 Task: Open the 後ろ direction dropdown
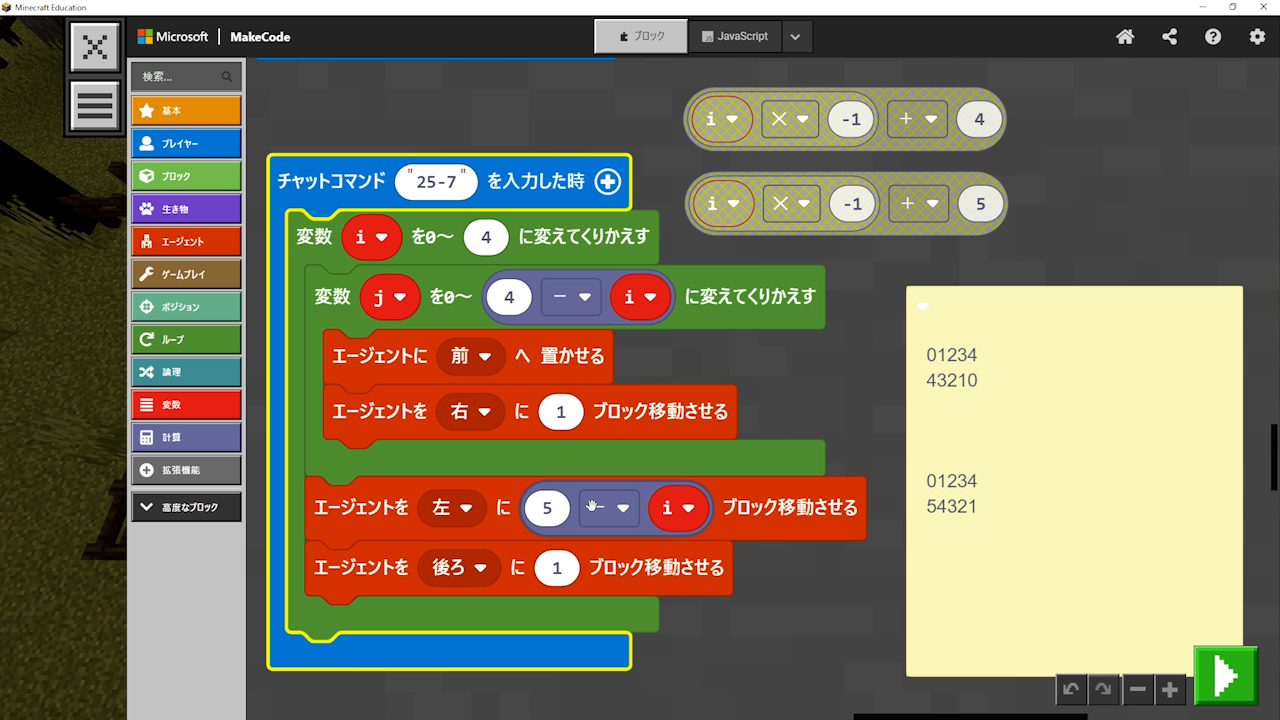coord(459,568)
